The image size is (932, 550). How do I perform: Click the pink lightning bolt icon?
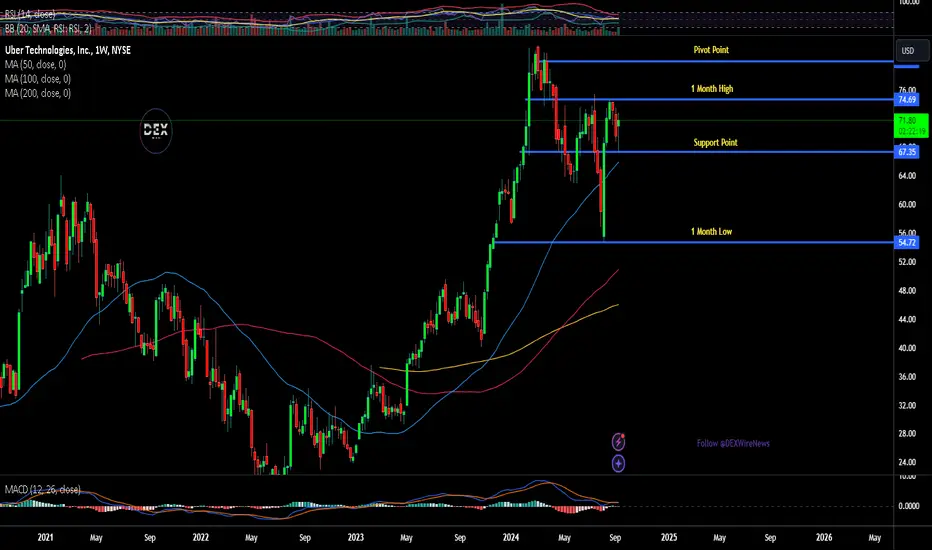pyautogui.click(x=618, y=442)
